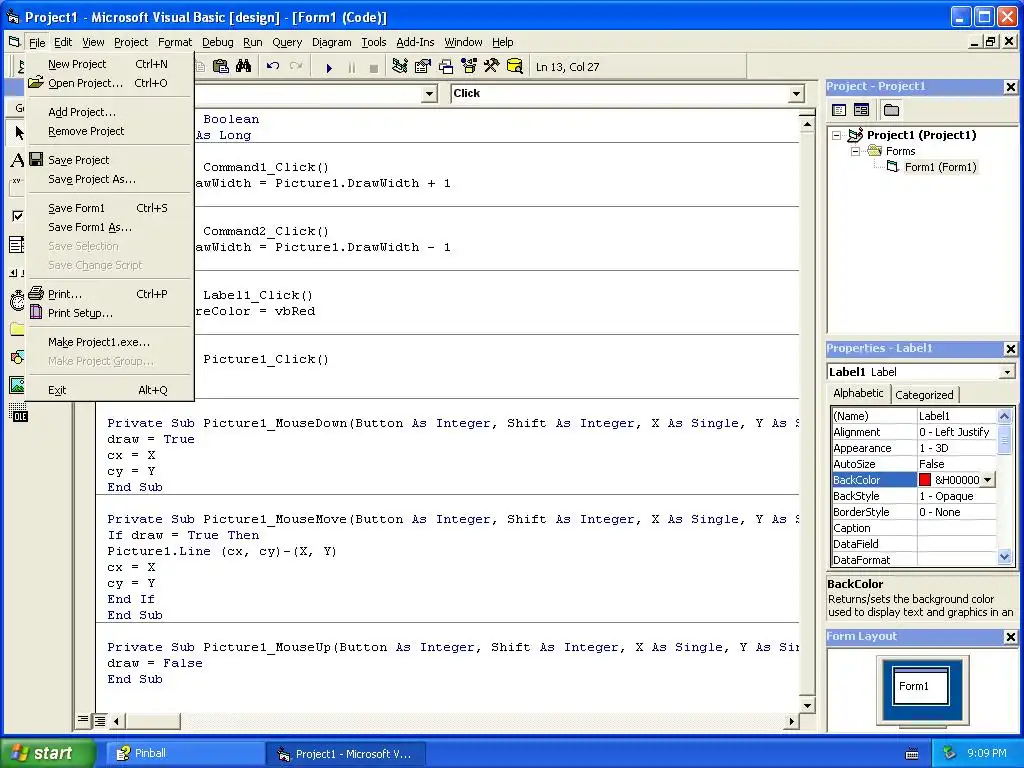
Task: Choose Open Project... menu entry
Action: pyautogui.click(x=110, y=83)
